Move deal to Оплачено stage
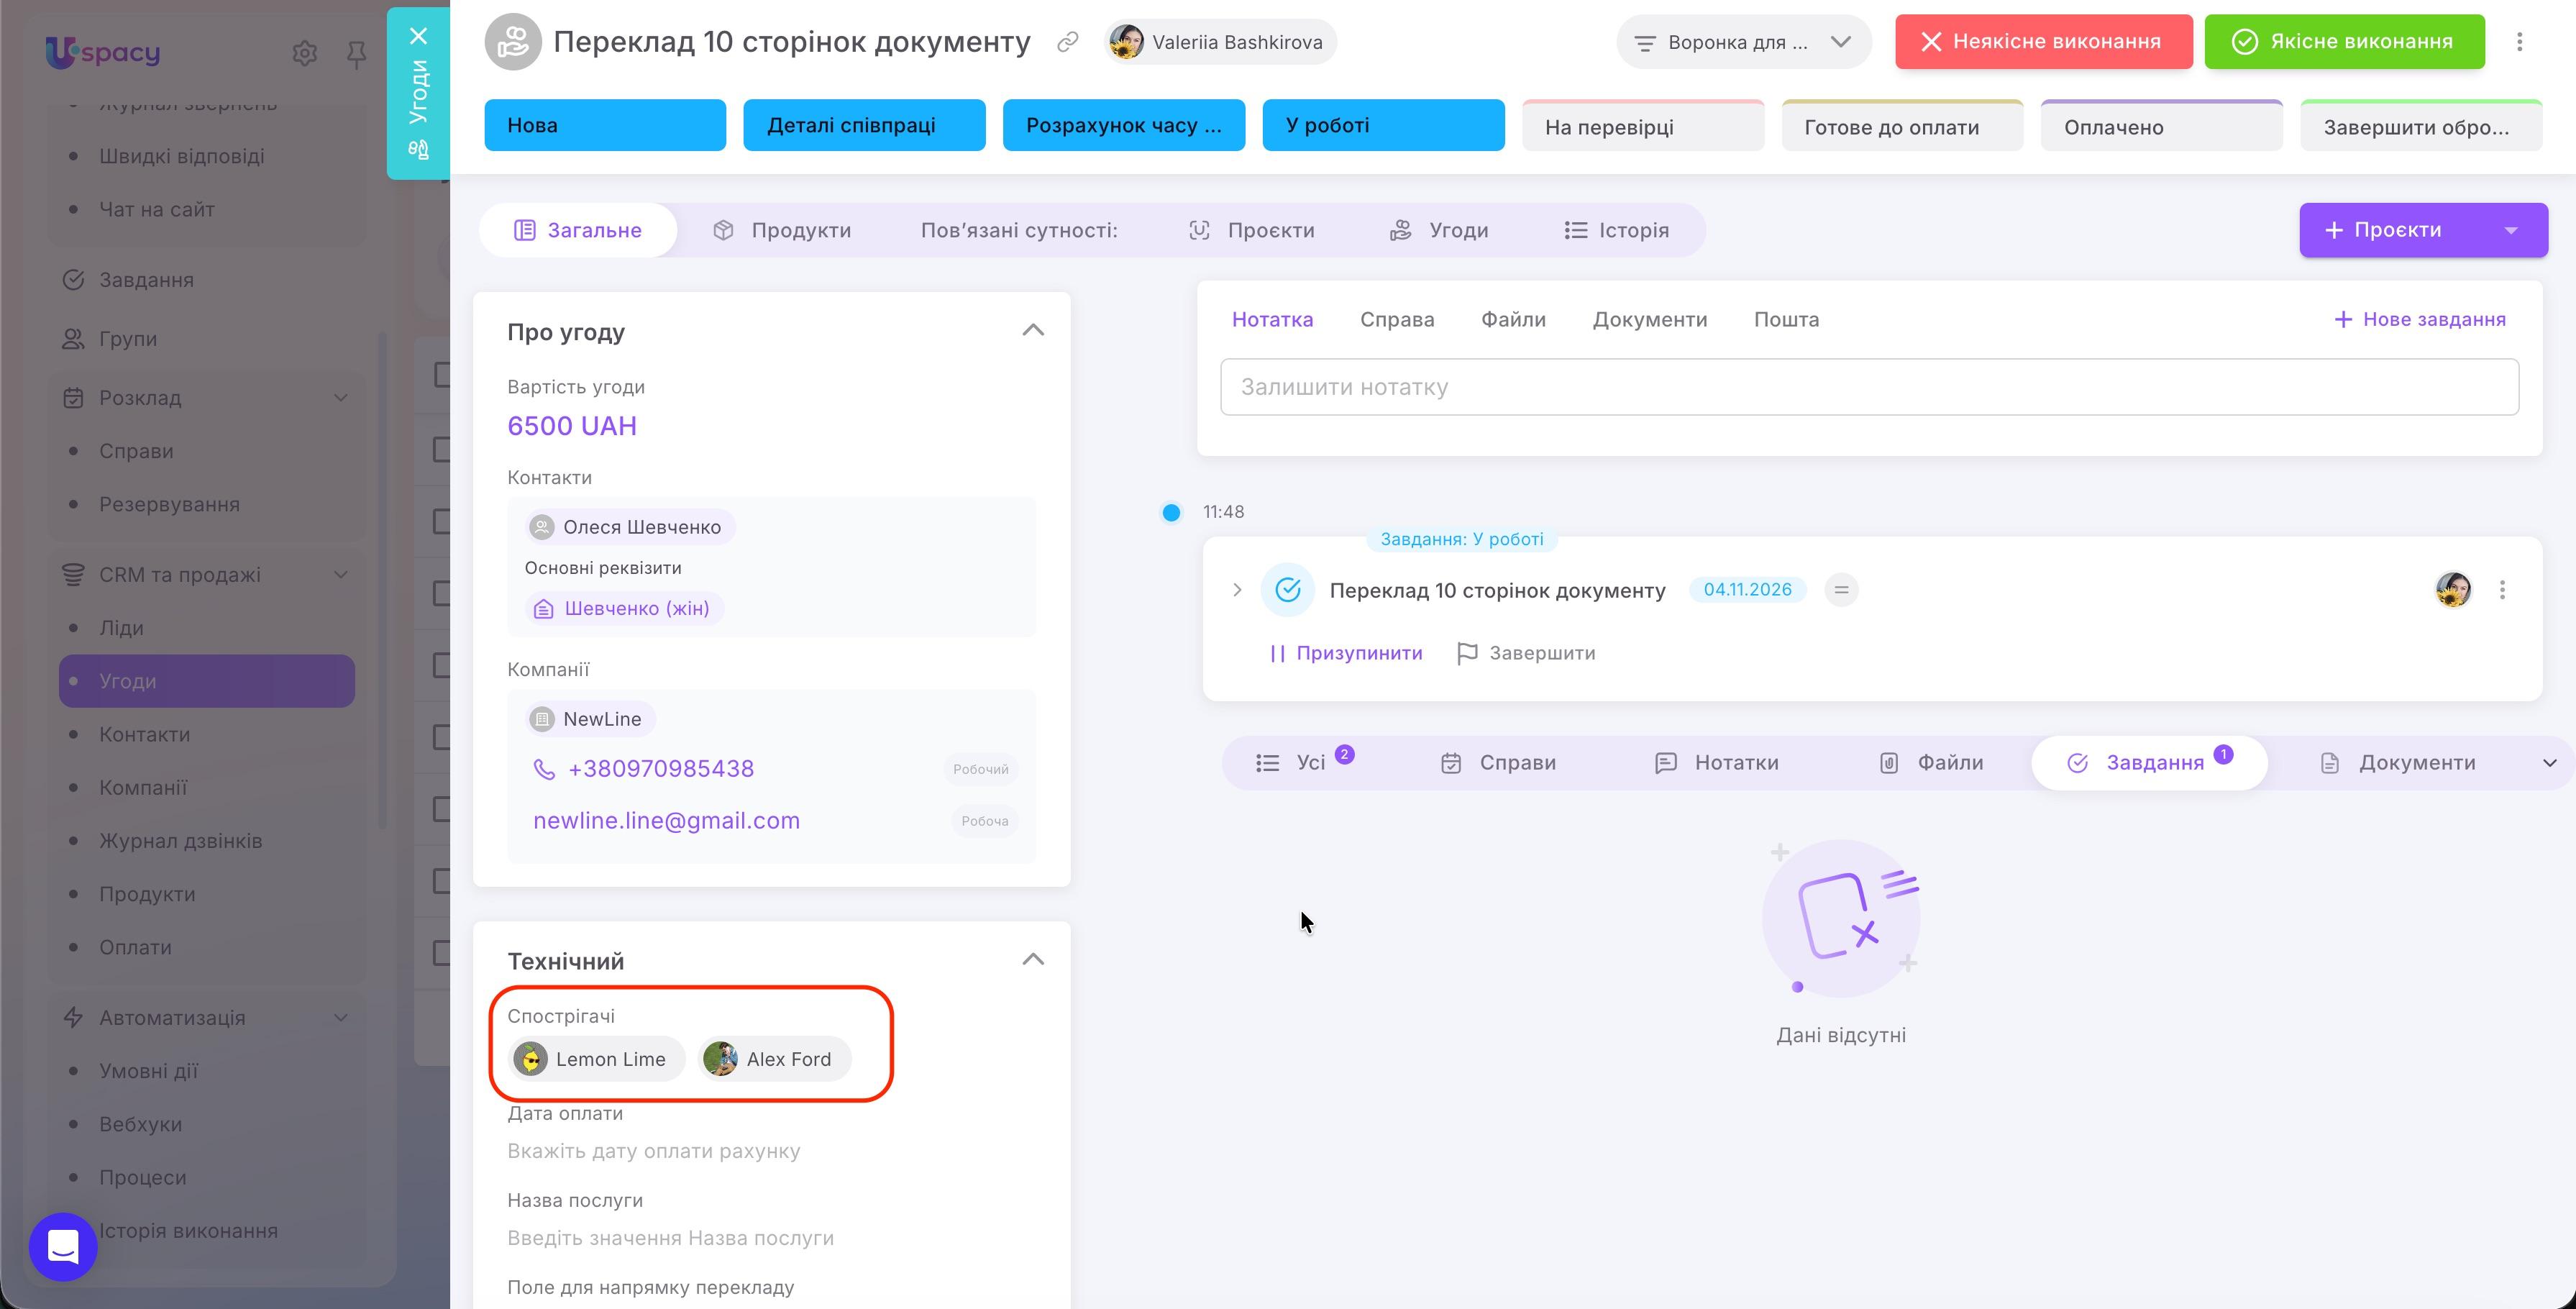 pos(2161,126)
